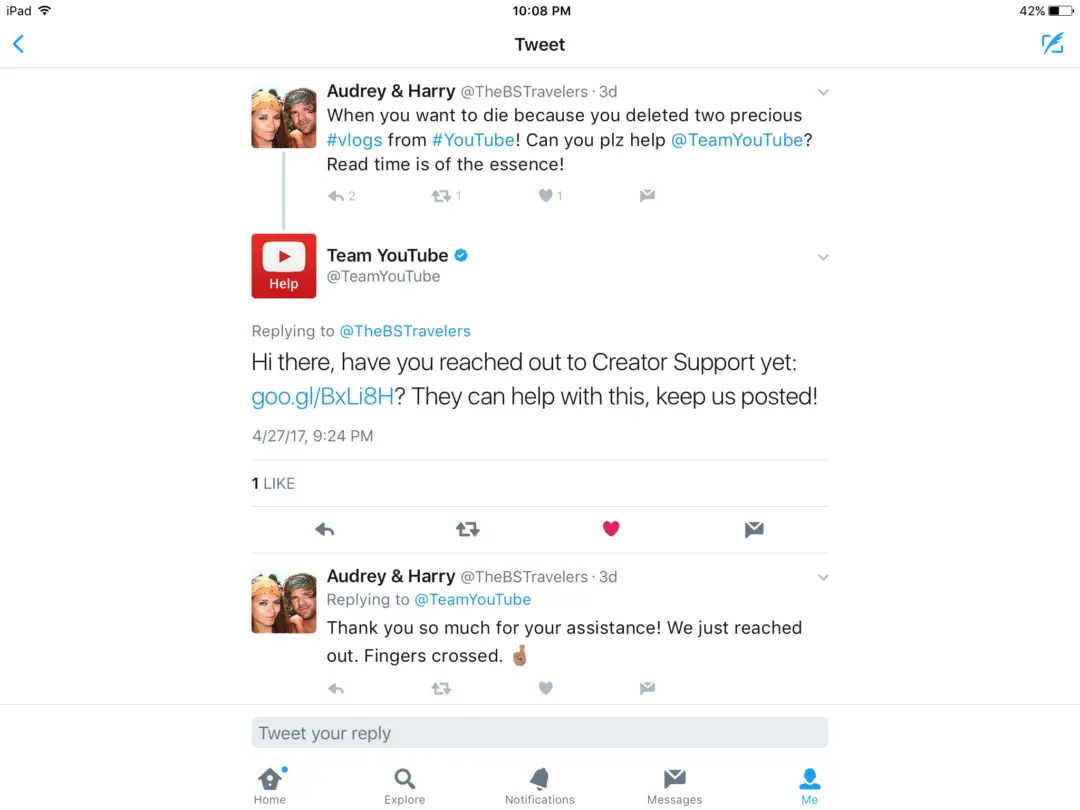1080x810 pixels.
Task: Retweet the Team YouTube tweet
Action: coord(468,529)
